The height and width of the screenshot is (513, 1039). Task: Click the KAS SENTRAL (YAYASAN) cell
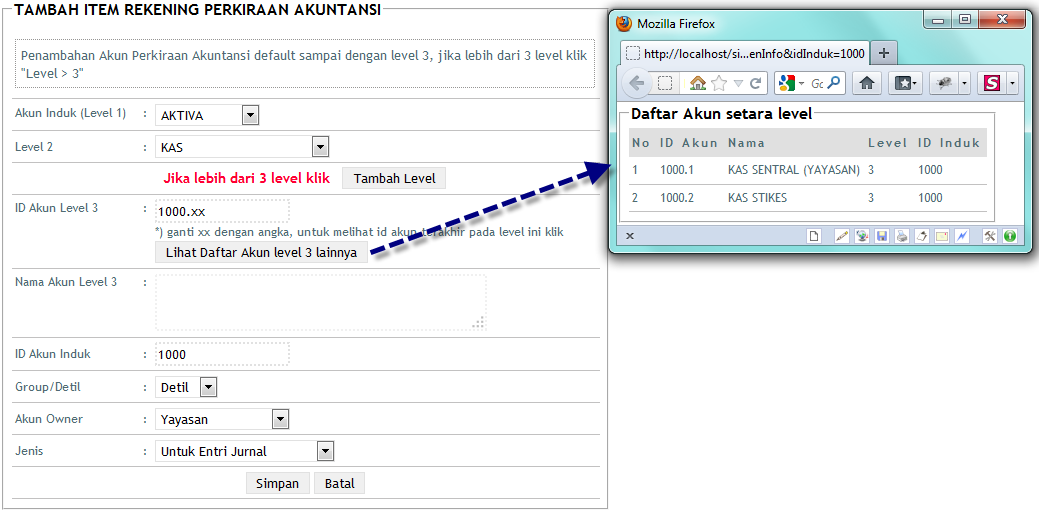(x=793, y=170)
